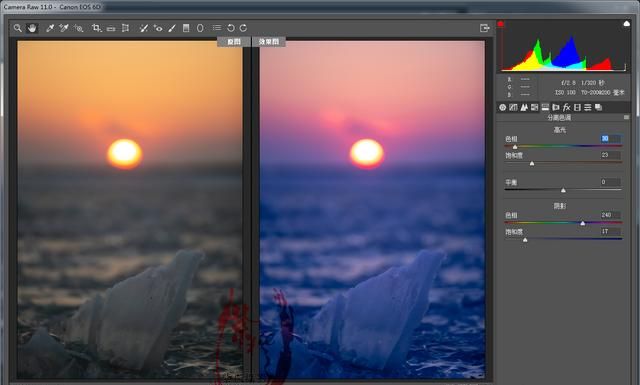Open the HSL Adjustments panel tab
This screenshot has height=385, width=640.
coord(534,107)
